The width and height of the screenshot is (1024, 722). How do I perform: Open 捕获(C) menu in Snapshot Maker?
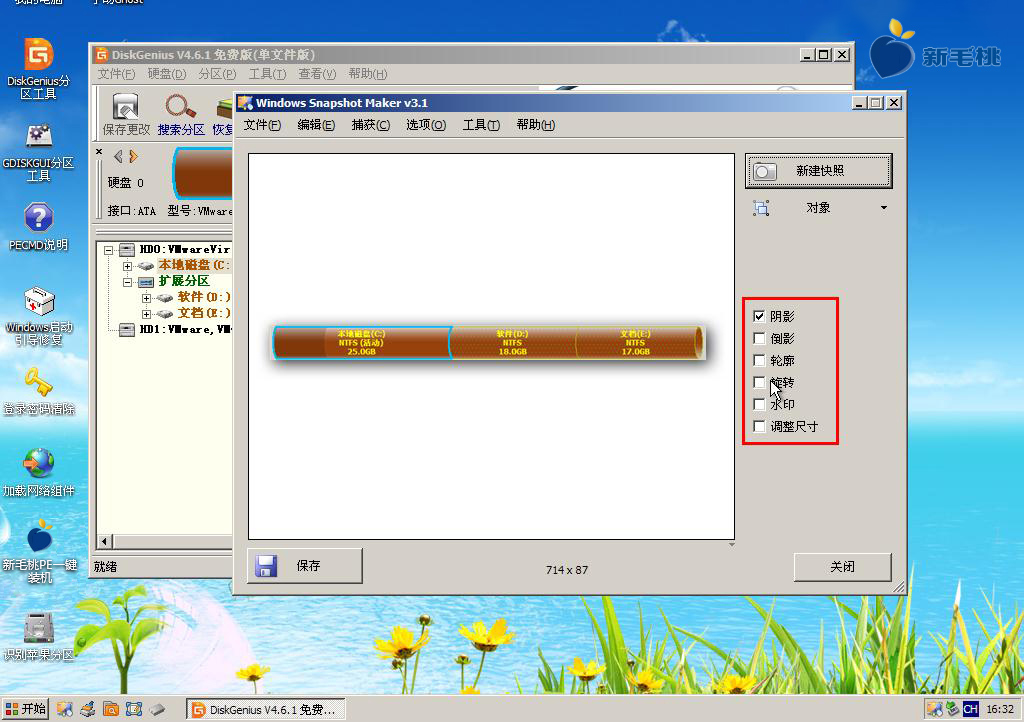coord(370,125)
